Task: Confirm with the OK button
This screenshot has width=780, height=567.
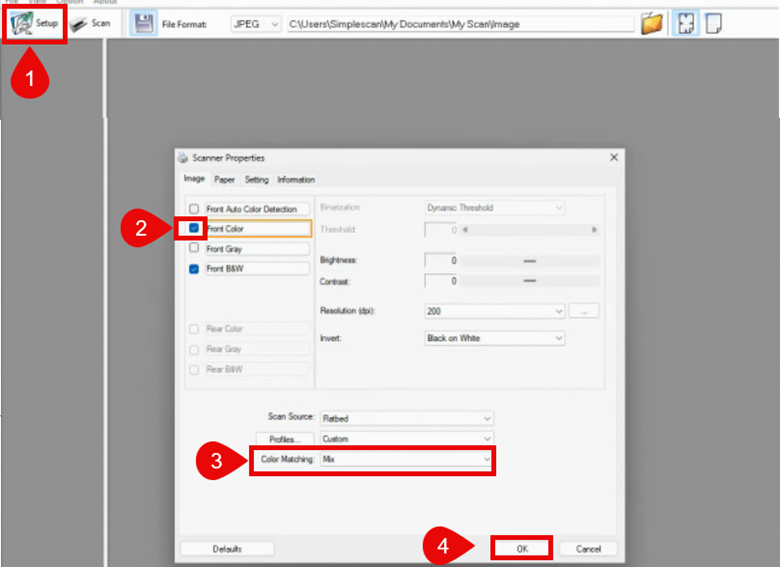Action: pyautogui.click(x=522, y=549)
